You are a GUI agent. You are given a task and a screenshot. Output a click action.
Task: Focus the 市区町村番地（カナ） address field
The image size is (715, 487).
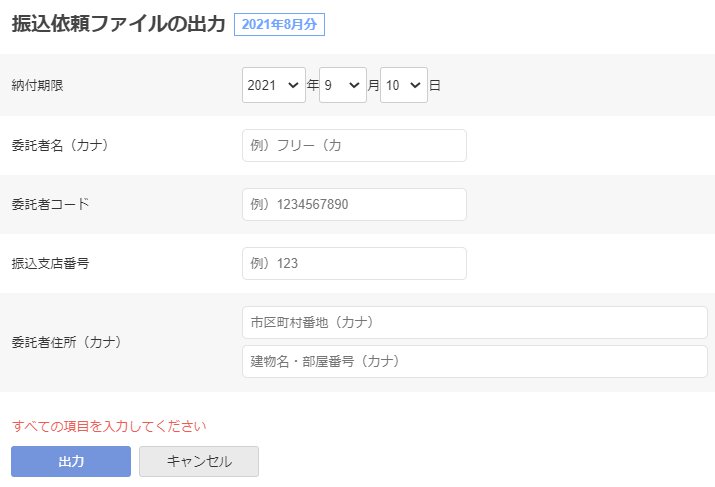pyautogui.click(x=475, y=322)
